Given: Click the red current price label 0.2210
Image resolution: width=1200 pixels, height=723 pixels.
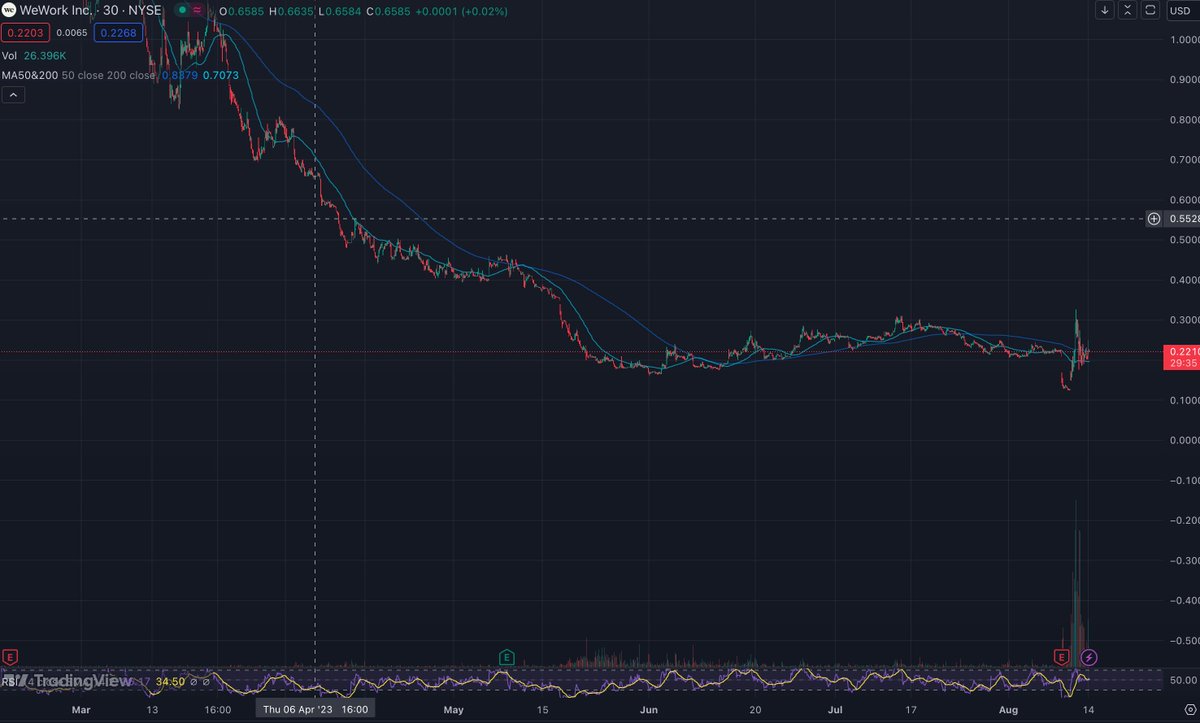Looking at the screenshot, I should (1180, 357).
